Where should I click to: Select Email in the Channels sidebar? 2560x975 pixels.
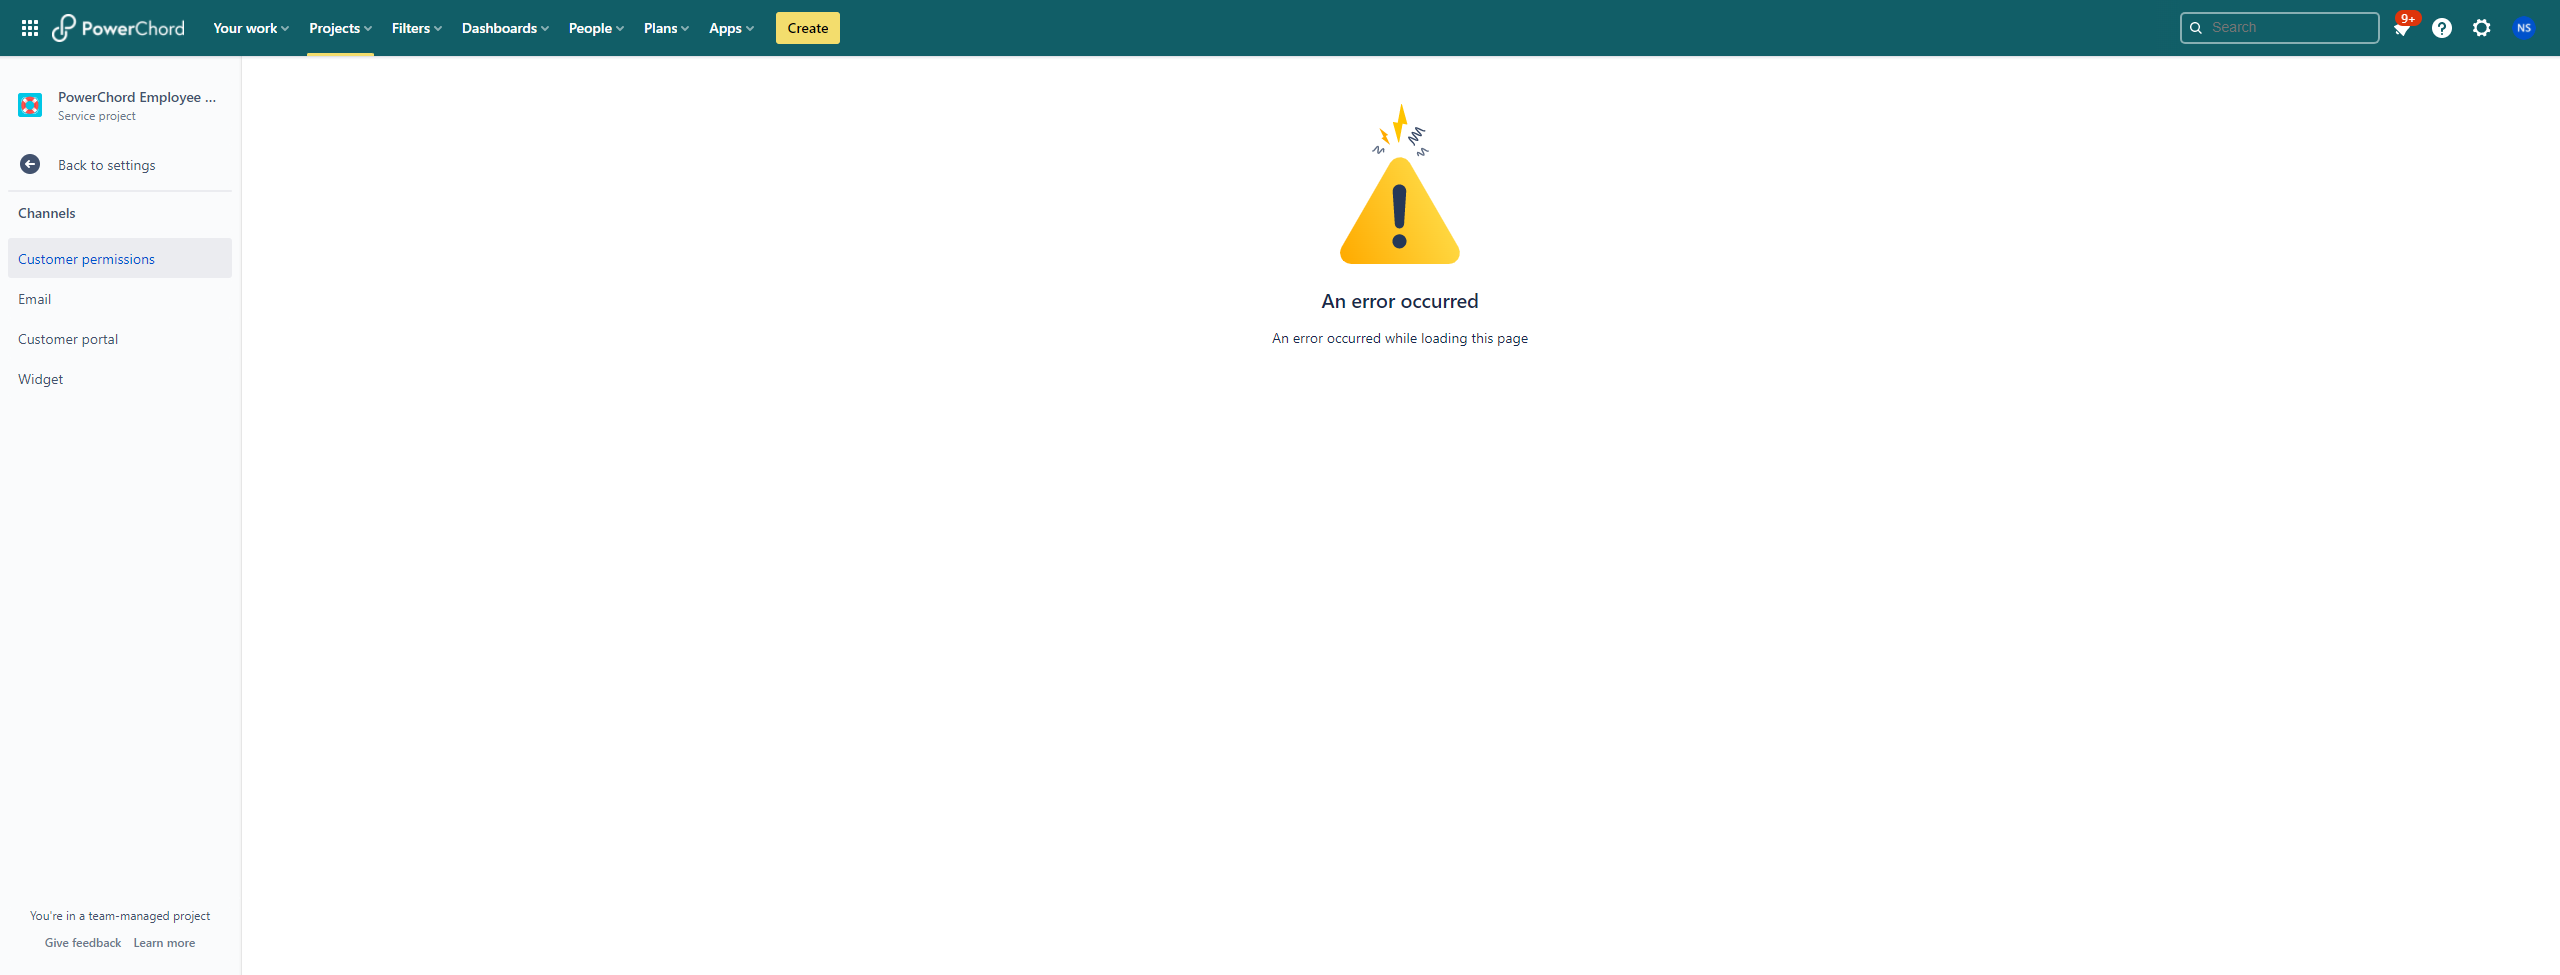pyautogui.click(x=120, y=298)
